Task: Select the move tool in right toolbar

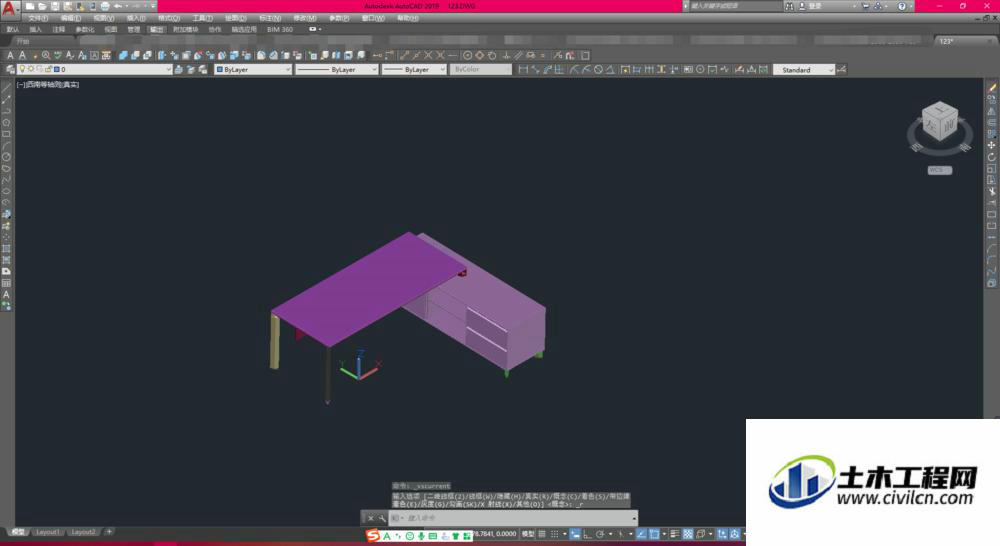Action: tap(992, 145)
